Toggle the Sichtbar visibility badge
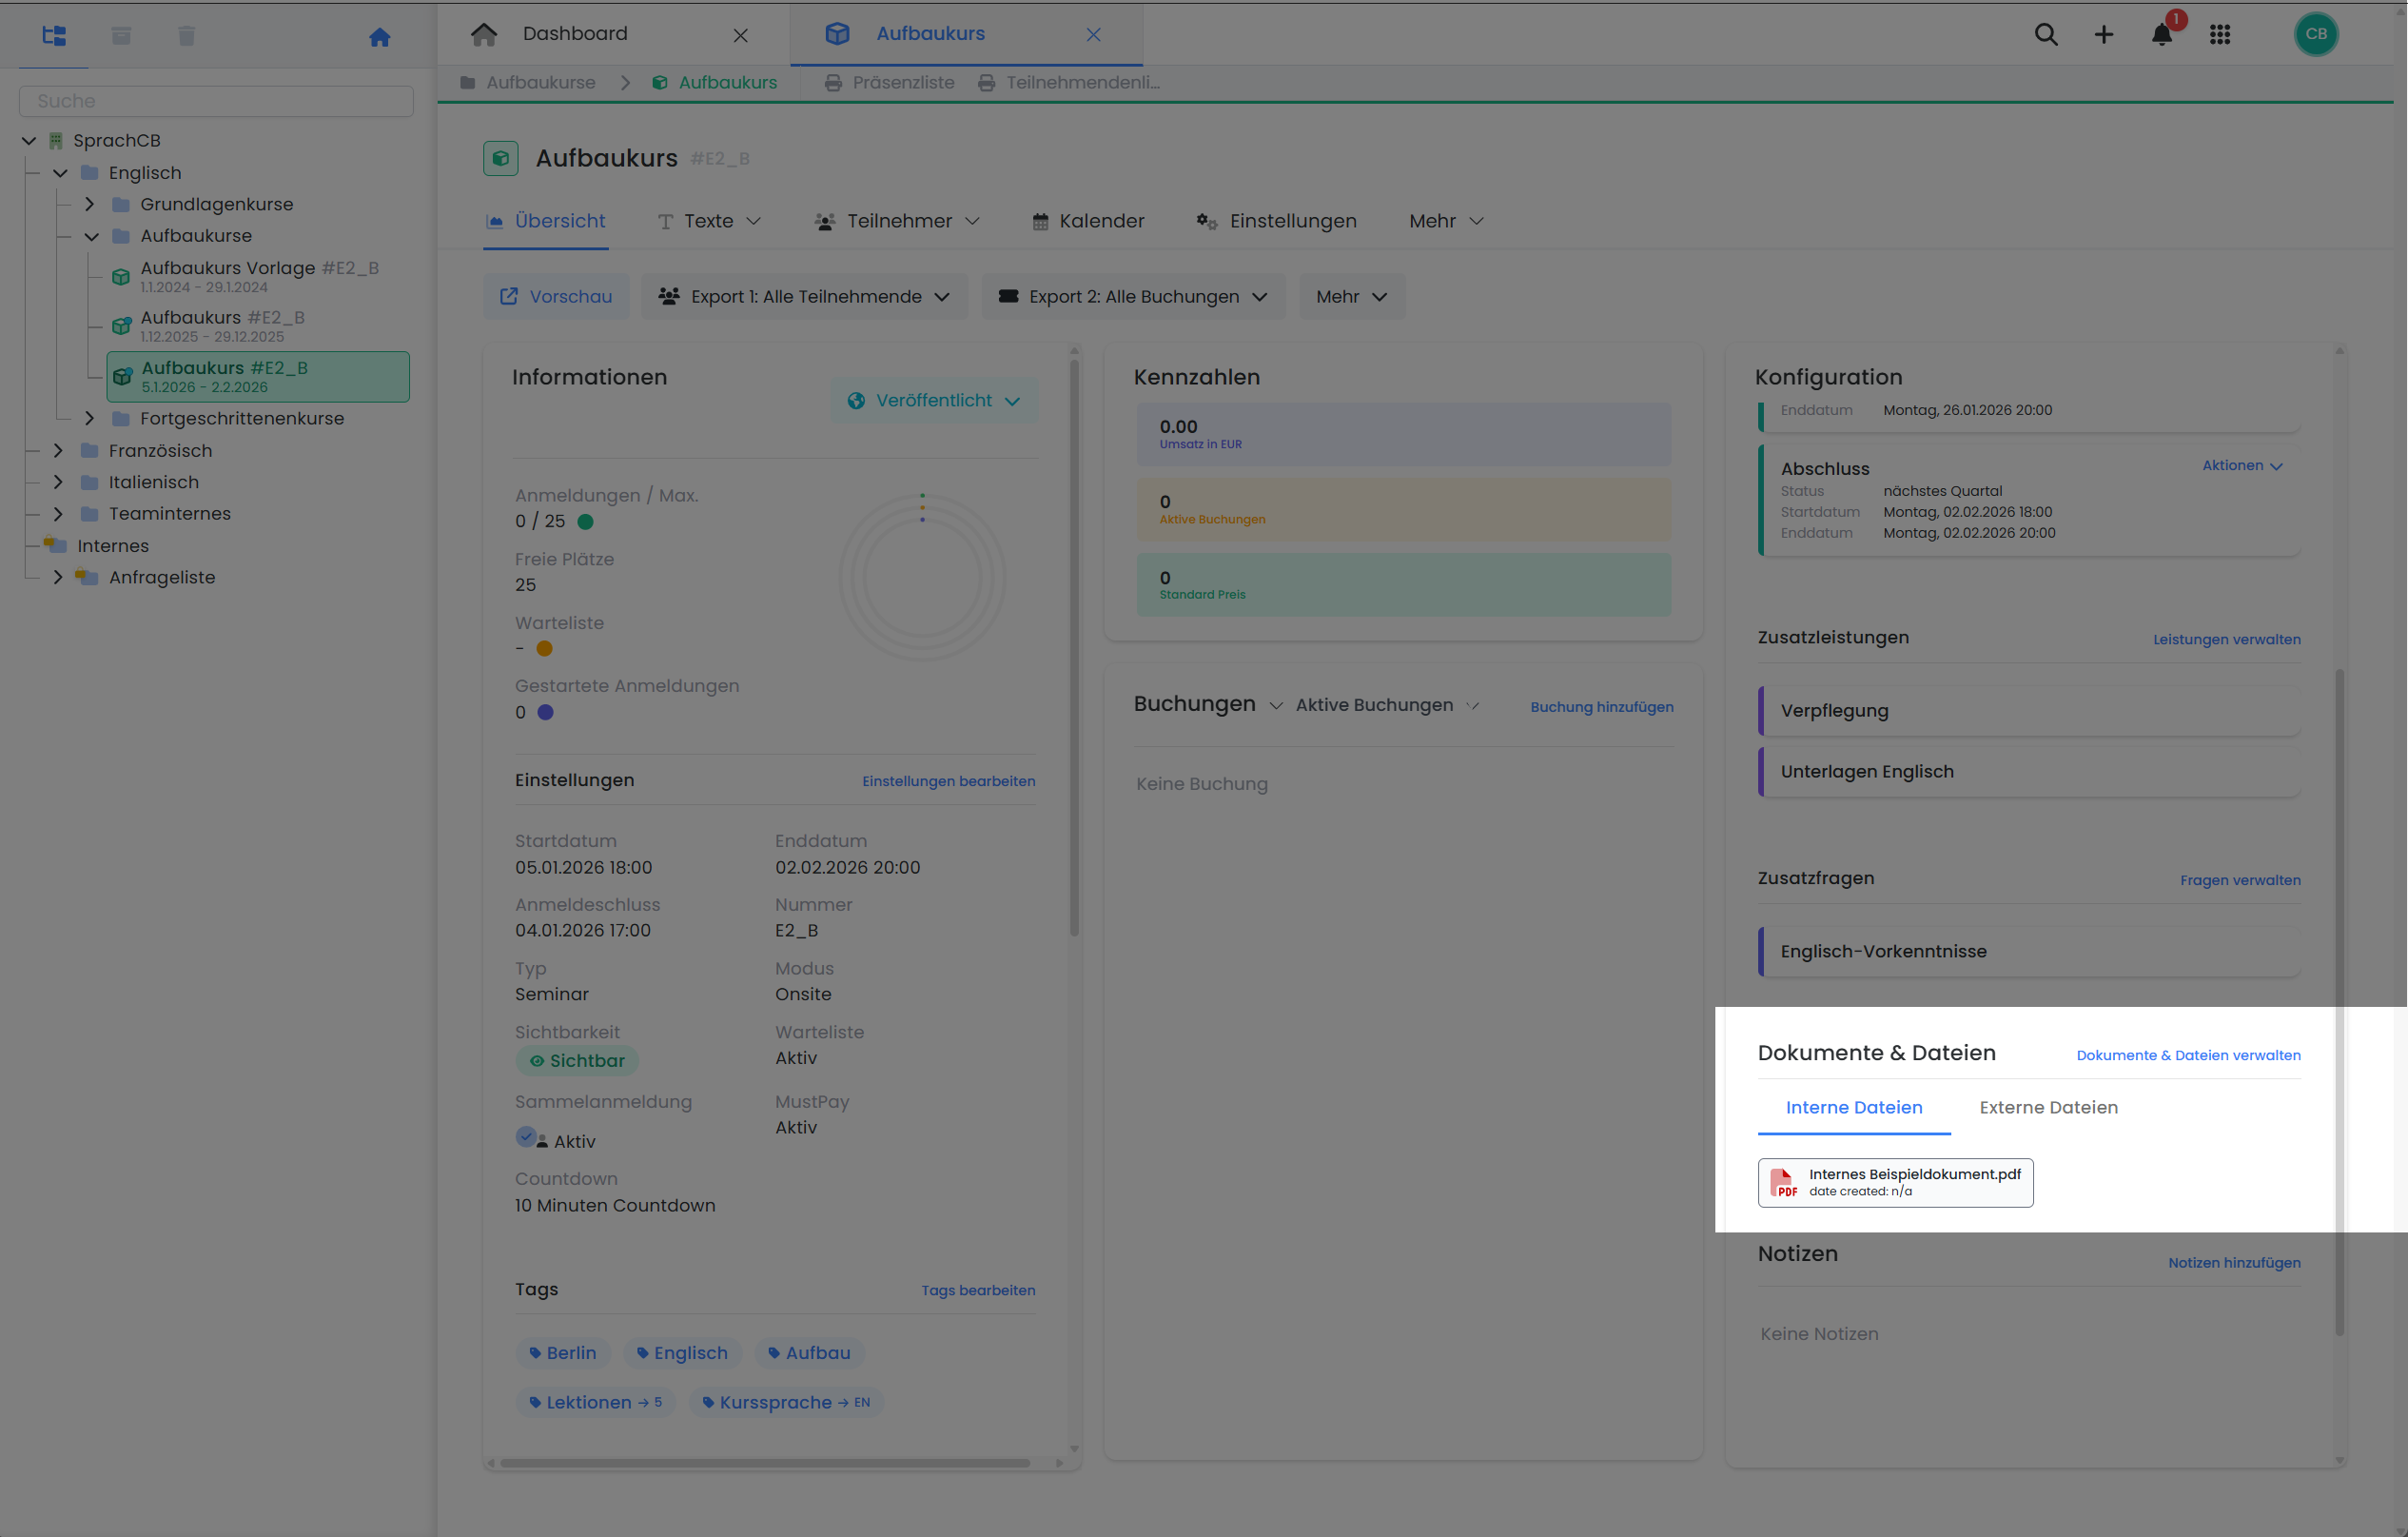Viewport: 2408px width, 1537px height. coord(577,1060)
